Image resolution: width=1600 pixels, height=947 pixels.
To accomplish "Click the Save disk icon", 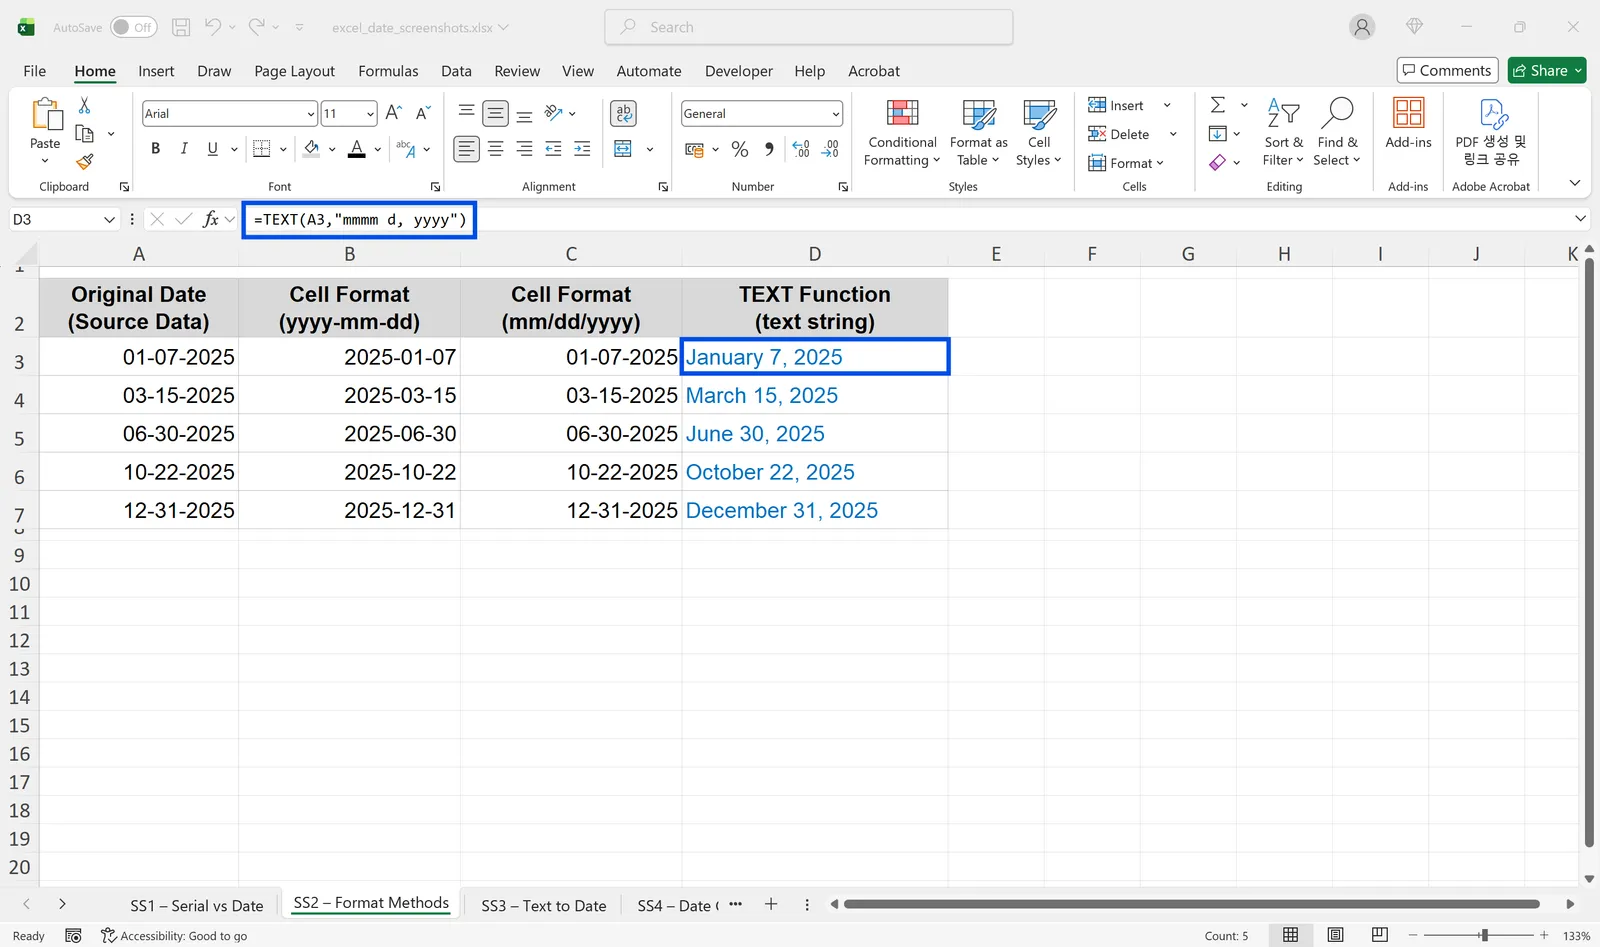I will pos(181,27).
